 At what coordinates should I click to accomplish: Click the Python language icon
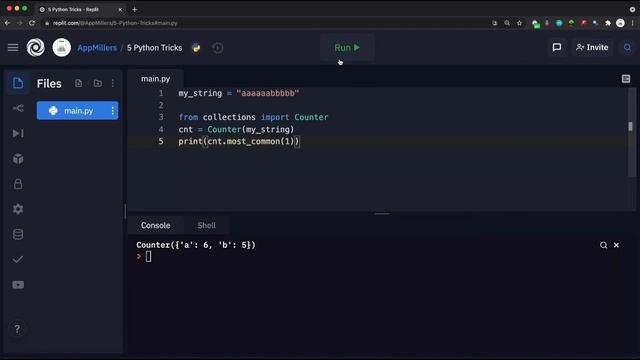pos(196,48)
